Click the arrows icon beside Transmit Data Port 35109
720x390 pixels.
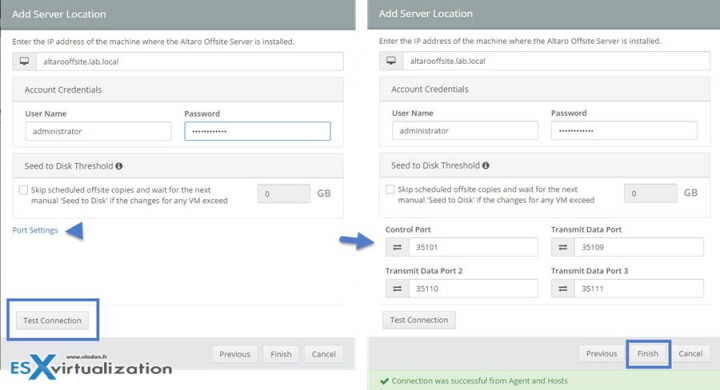[x=562, y=247]
